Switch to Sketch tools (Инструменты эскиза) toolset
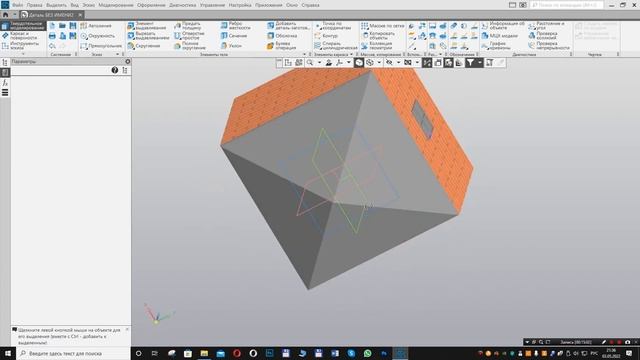The height and width of the screenshot is (360, 640). tap(20, 46)
